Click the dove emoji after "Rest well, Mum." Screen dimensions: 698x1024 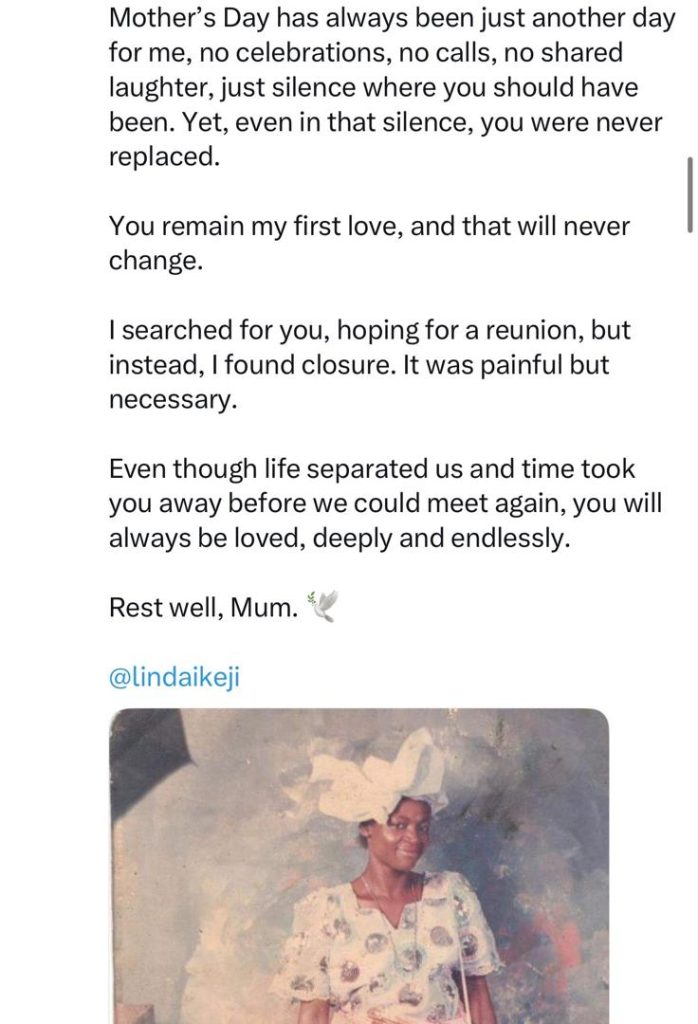pos(324,607)
